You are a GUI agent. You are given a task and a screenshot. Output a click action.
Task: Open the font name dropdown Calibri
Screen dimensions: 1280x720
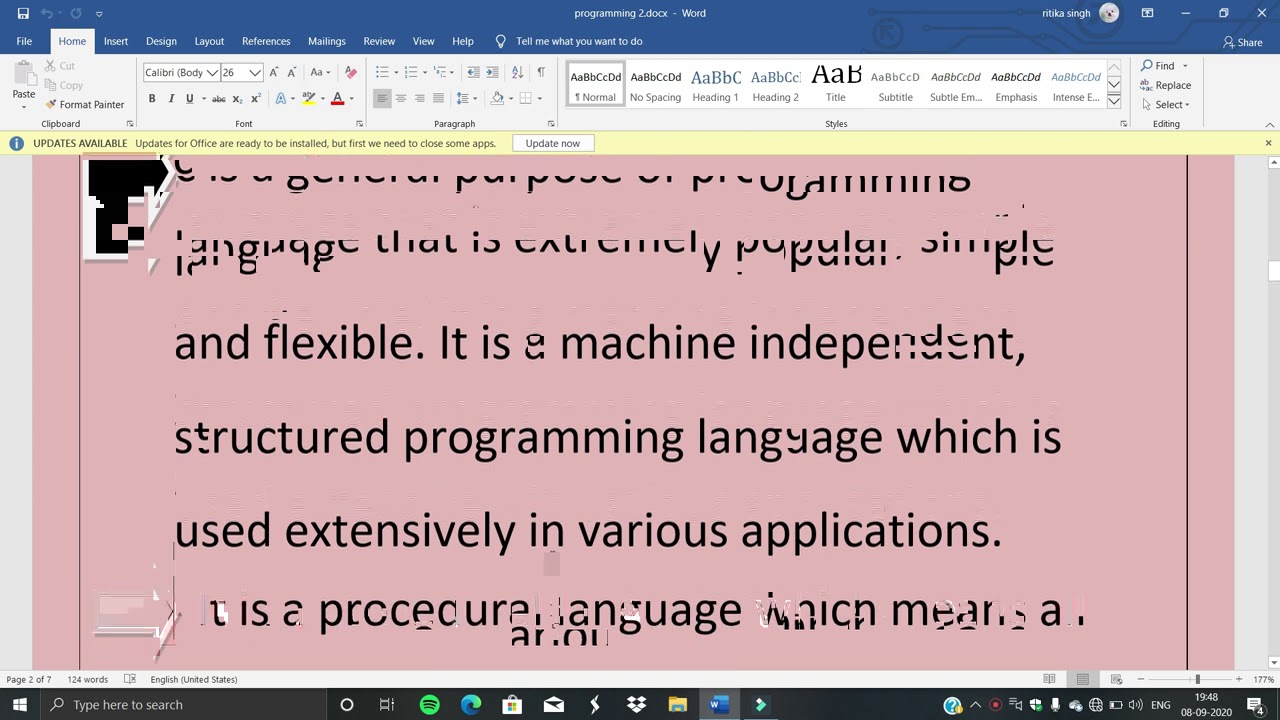(x=213, y=72)
